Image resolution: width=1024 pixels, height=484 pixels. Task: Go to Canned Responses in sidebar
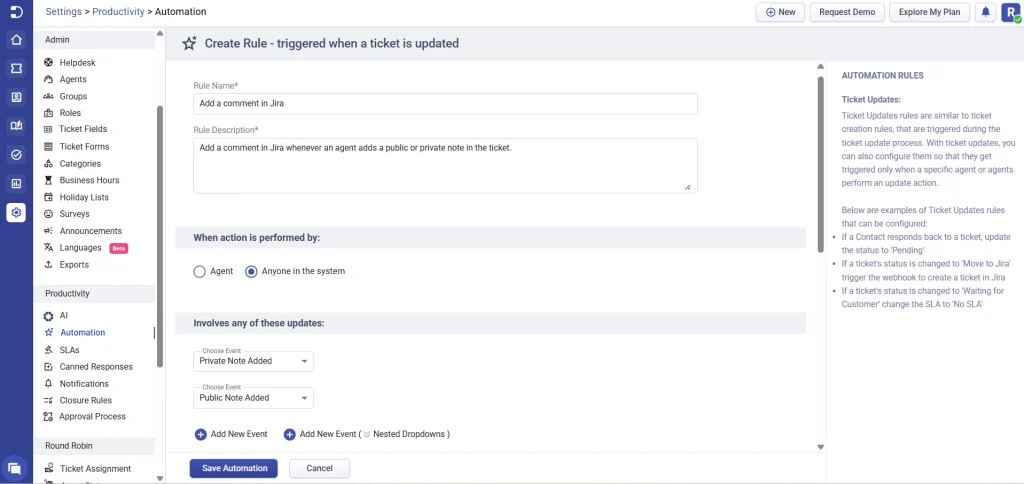[95, 367]
